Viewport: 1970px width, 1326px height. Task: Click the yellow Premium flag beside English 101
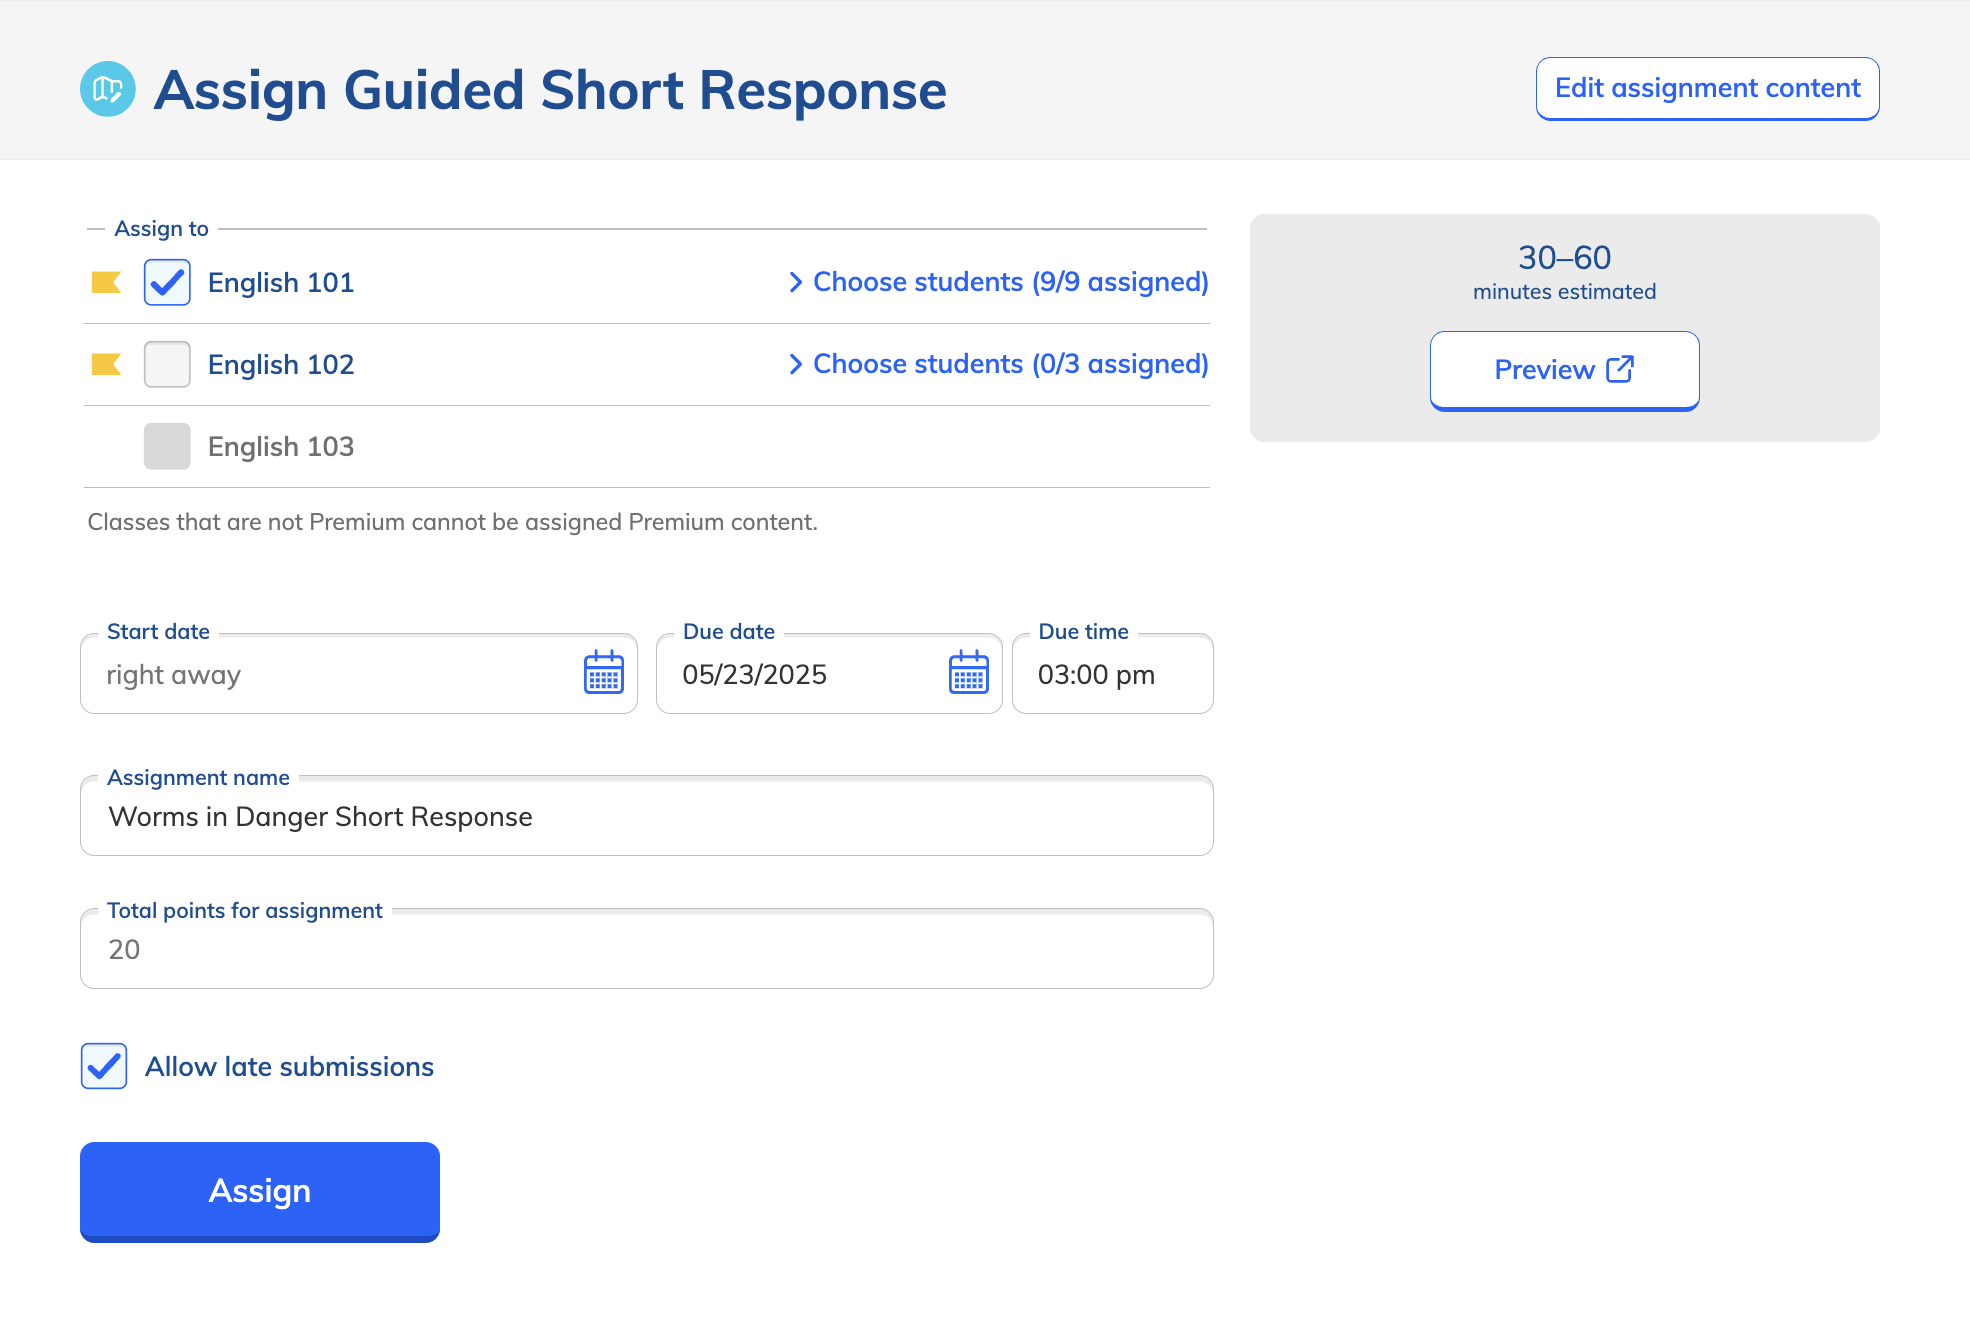pos(106,283)
